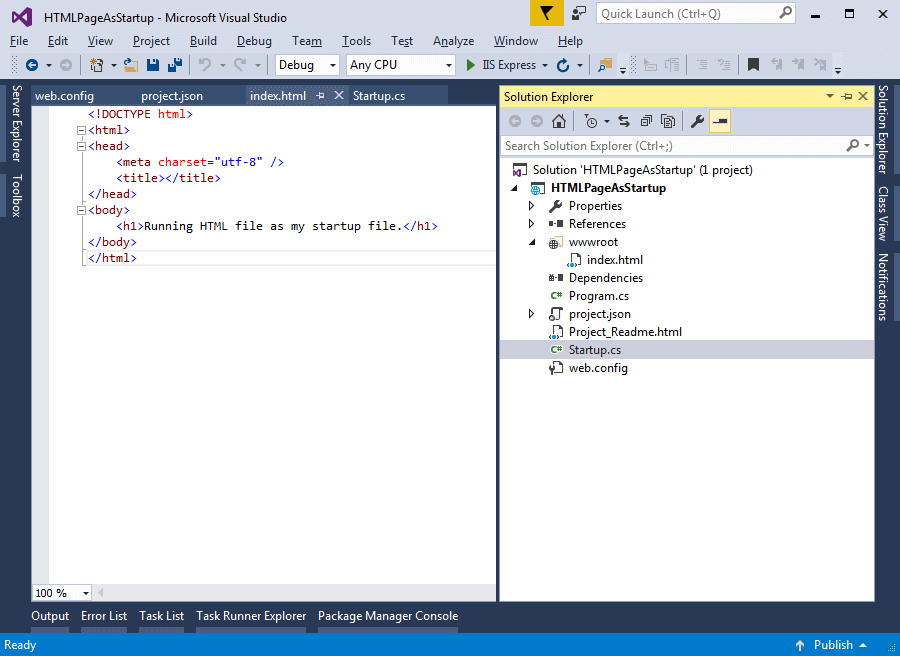
Task: Sync Solution Explorer with active document
Action: (x=623, y=119)
